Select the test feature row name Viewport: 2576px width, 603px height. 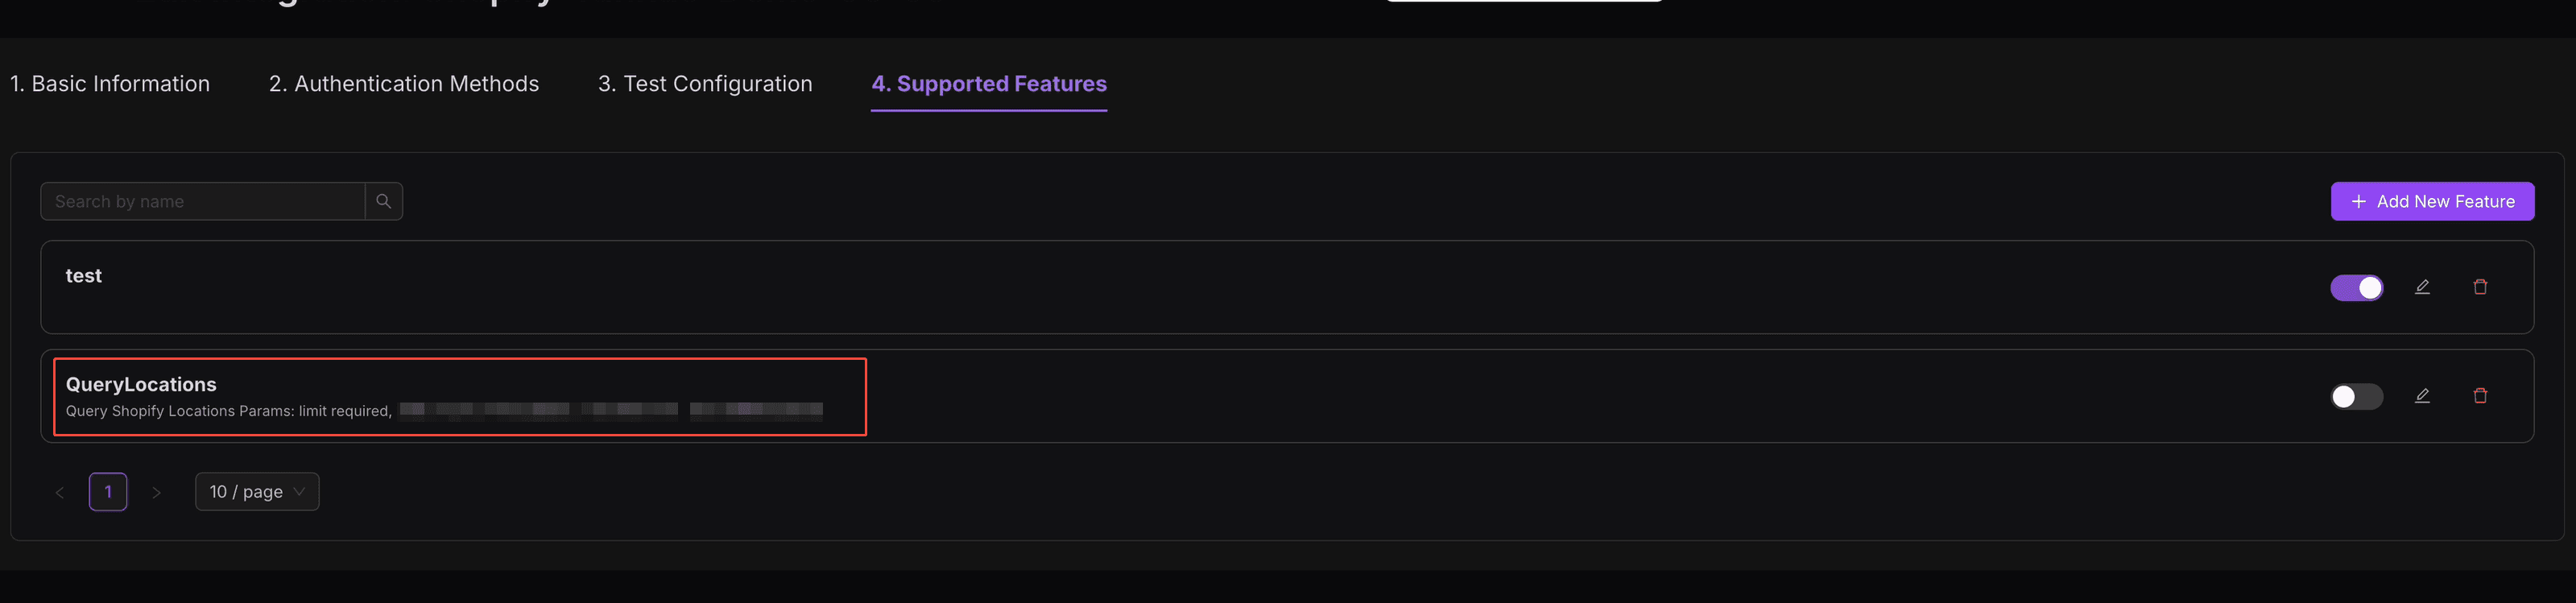(x=84, y=276)
